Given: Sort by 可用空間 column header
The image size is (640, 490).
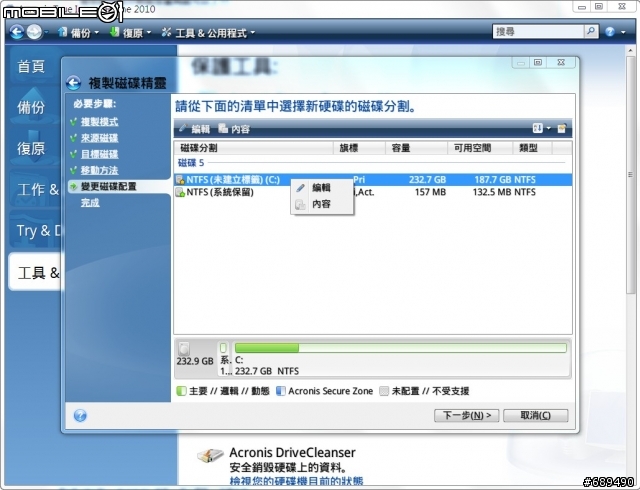Looking at the screenshot, I should point(480,148).
